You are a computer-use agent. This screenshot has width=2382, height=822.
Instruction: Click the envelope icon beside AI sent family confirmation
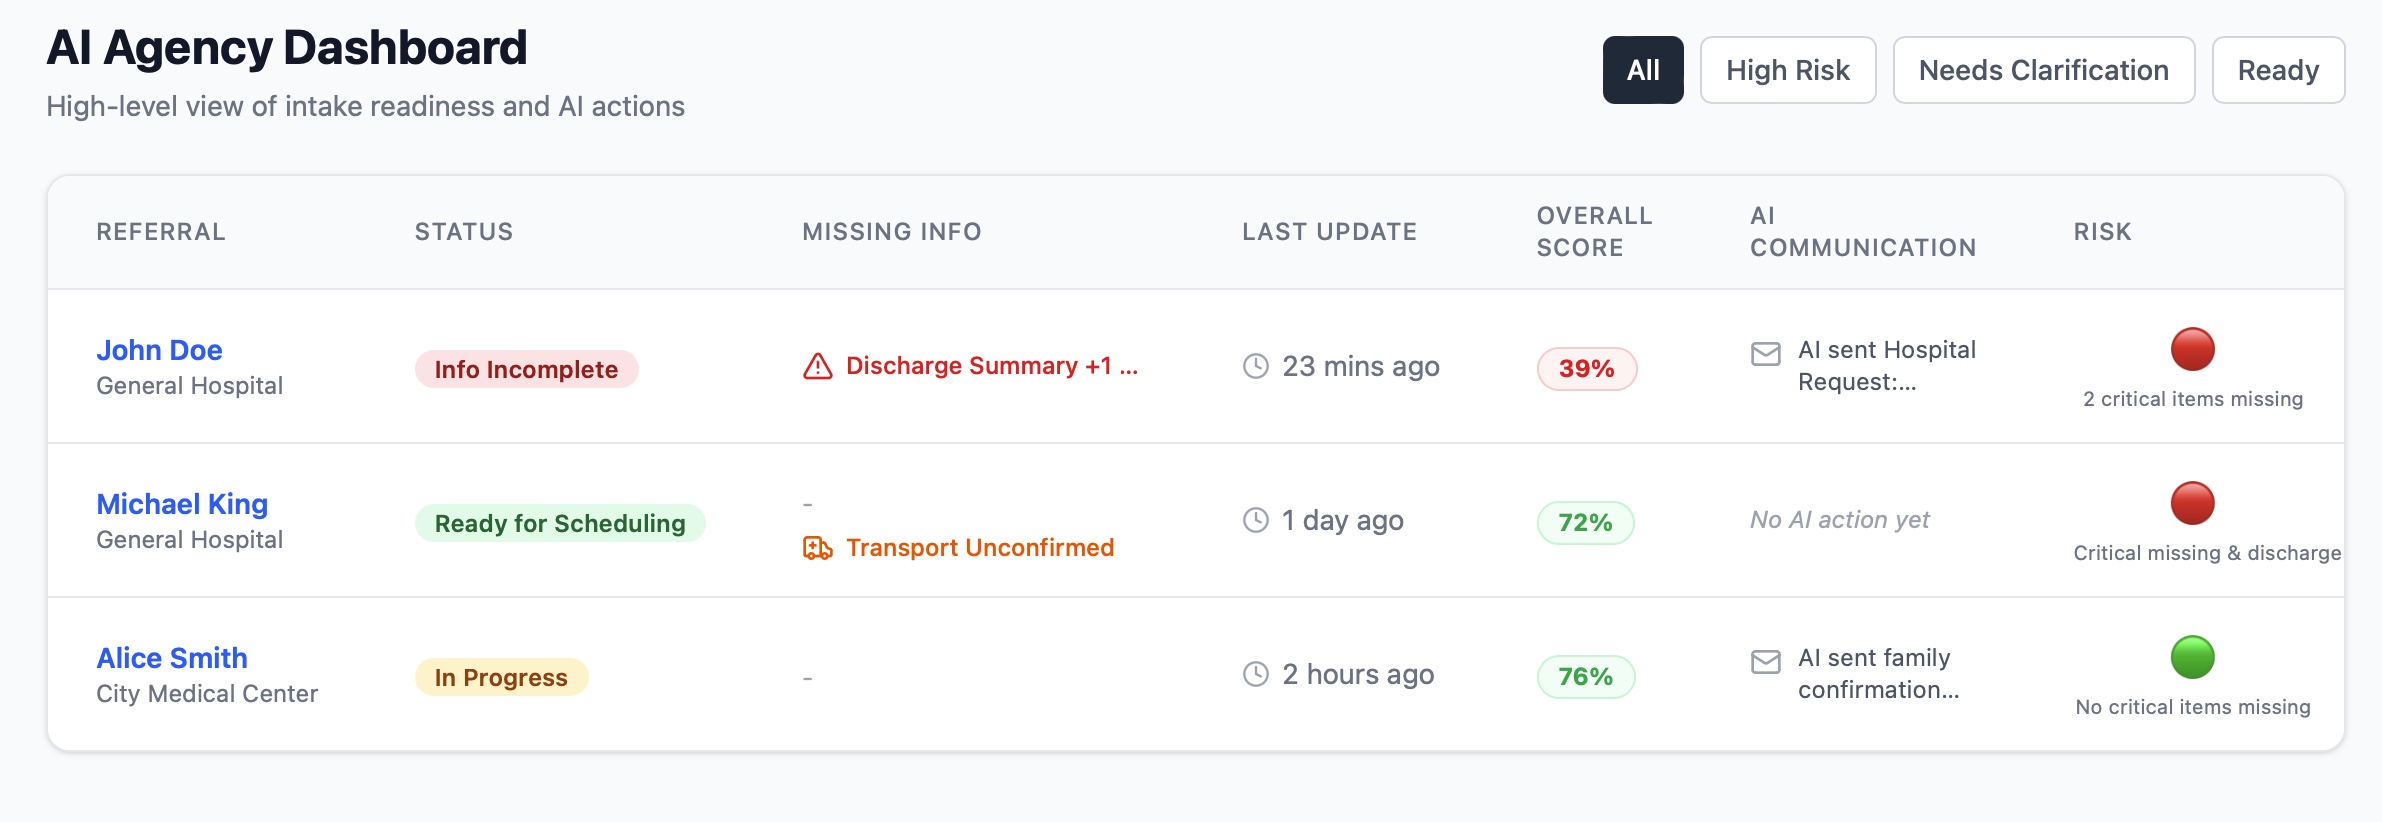[1766, 660]
